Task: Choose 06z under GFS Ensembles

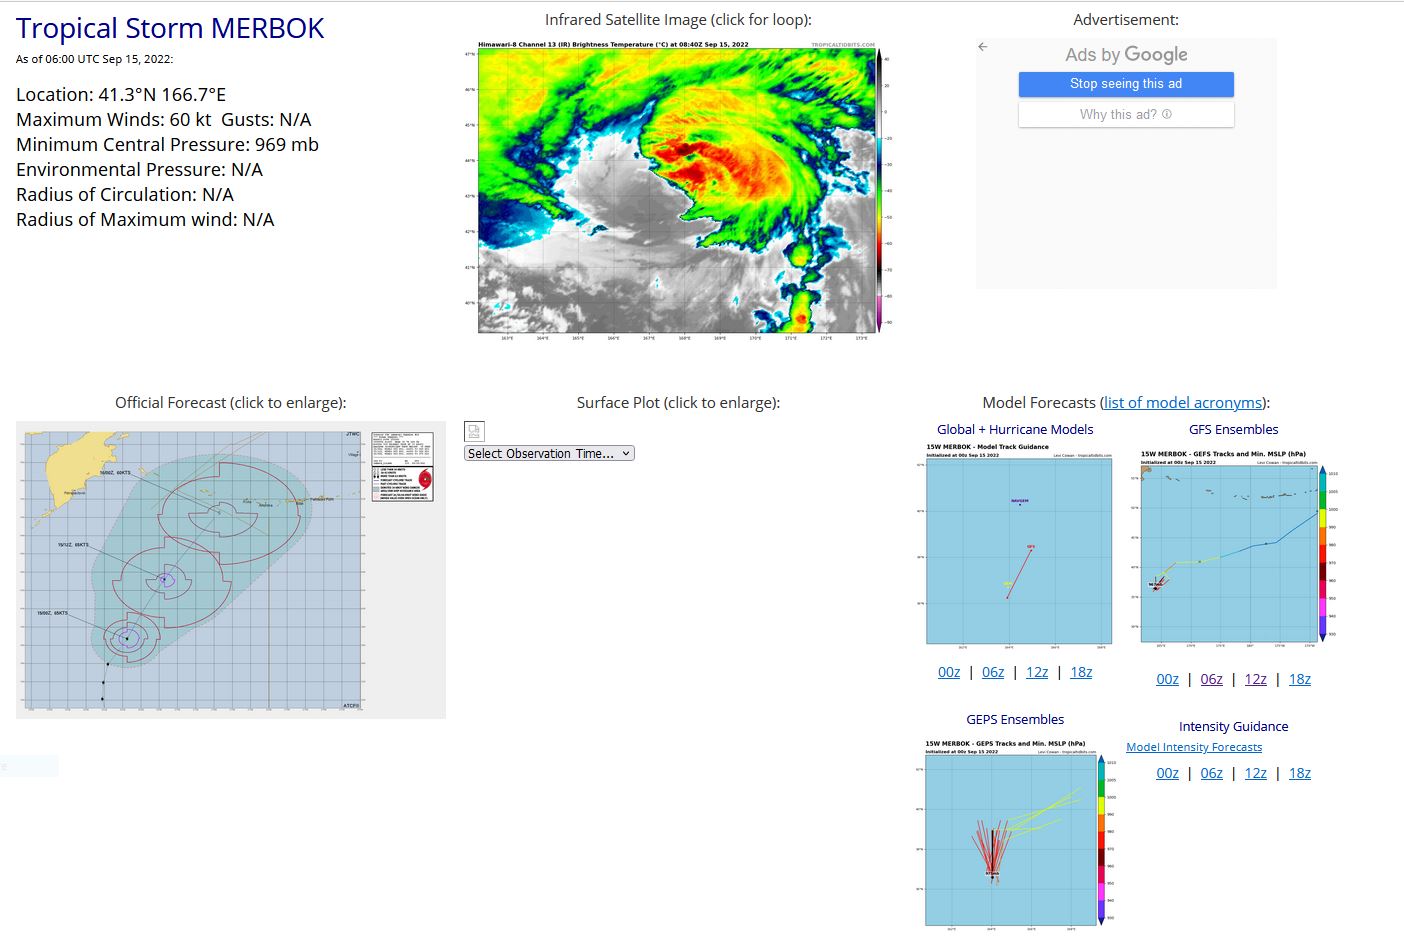Action: click(1211, 679)
